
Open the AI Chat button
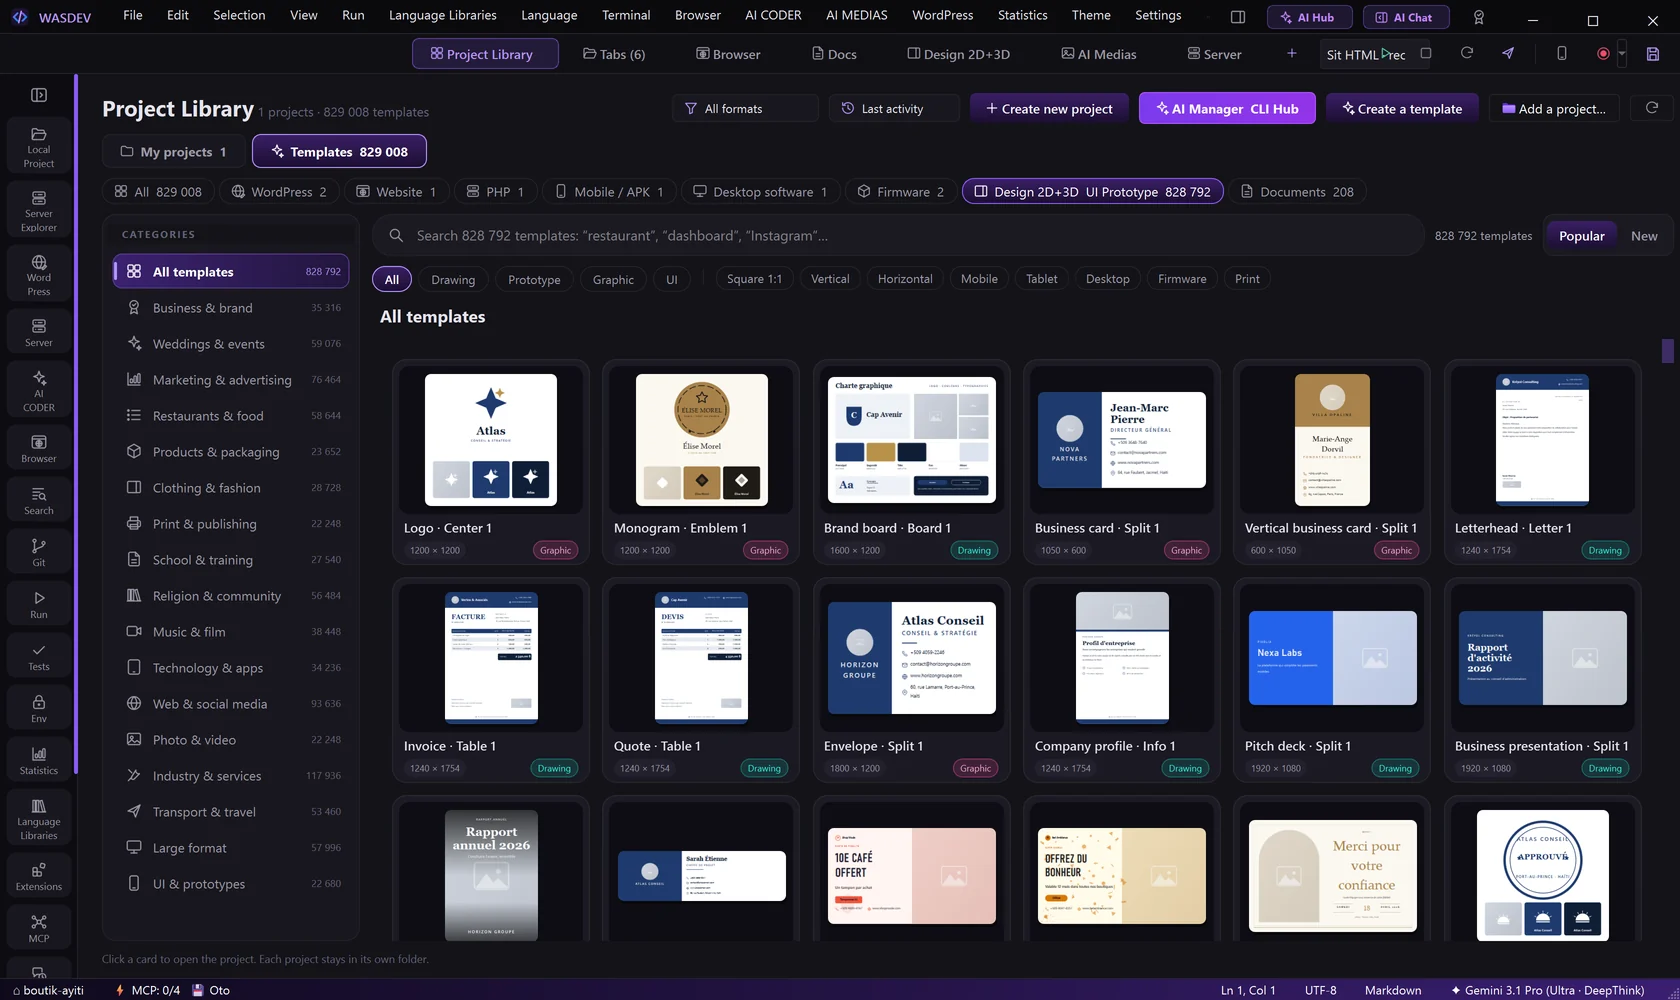(1404, 17)
